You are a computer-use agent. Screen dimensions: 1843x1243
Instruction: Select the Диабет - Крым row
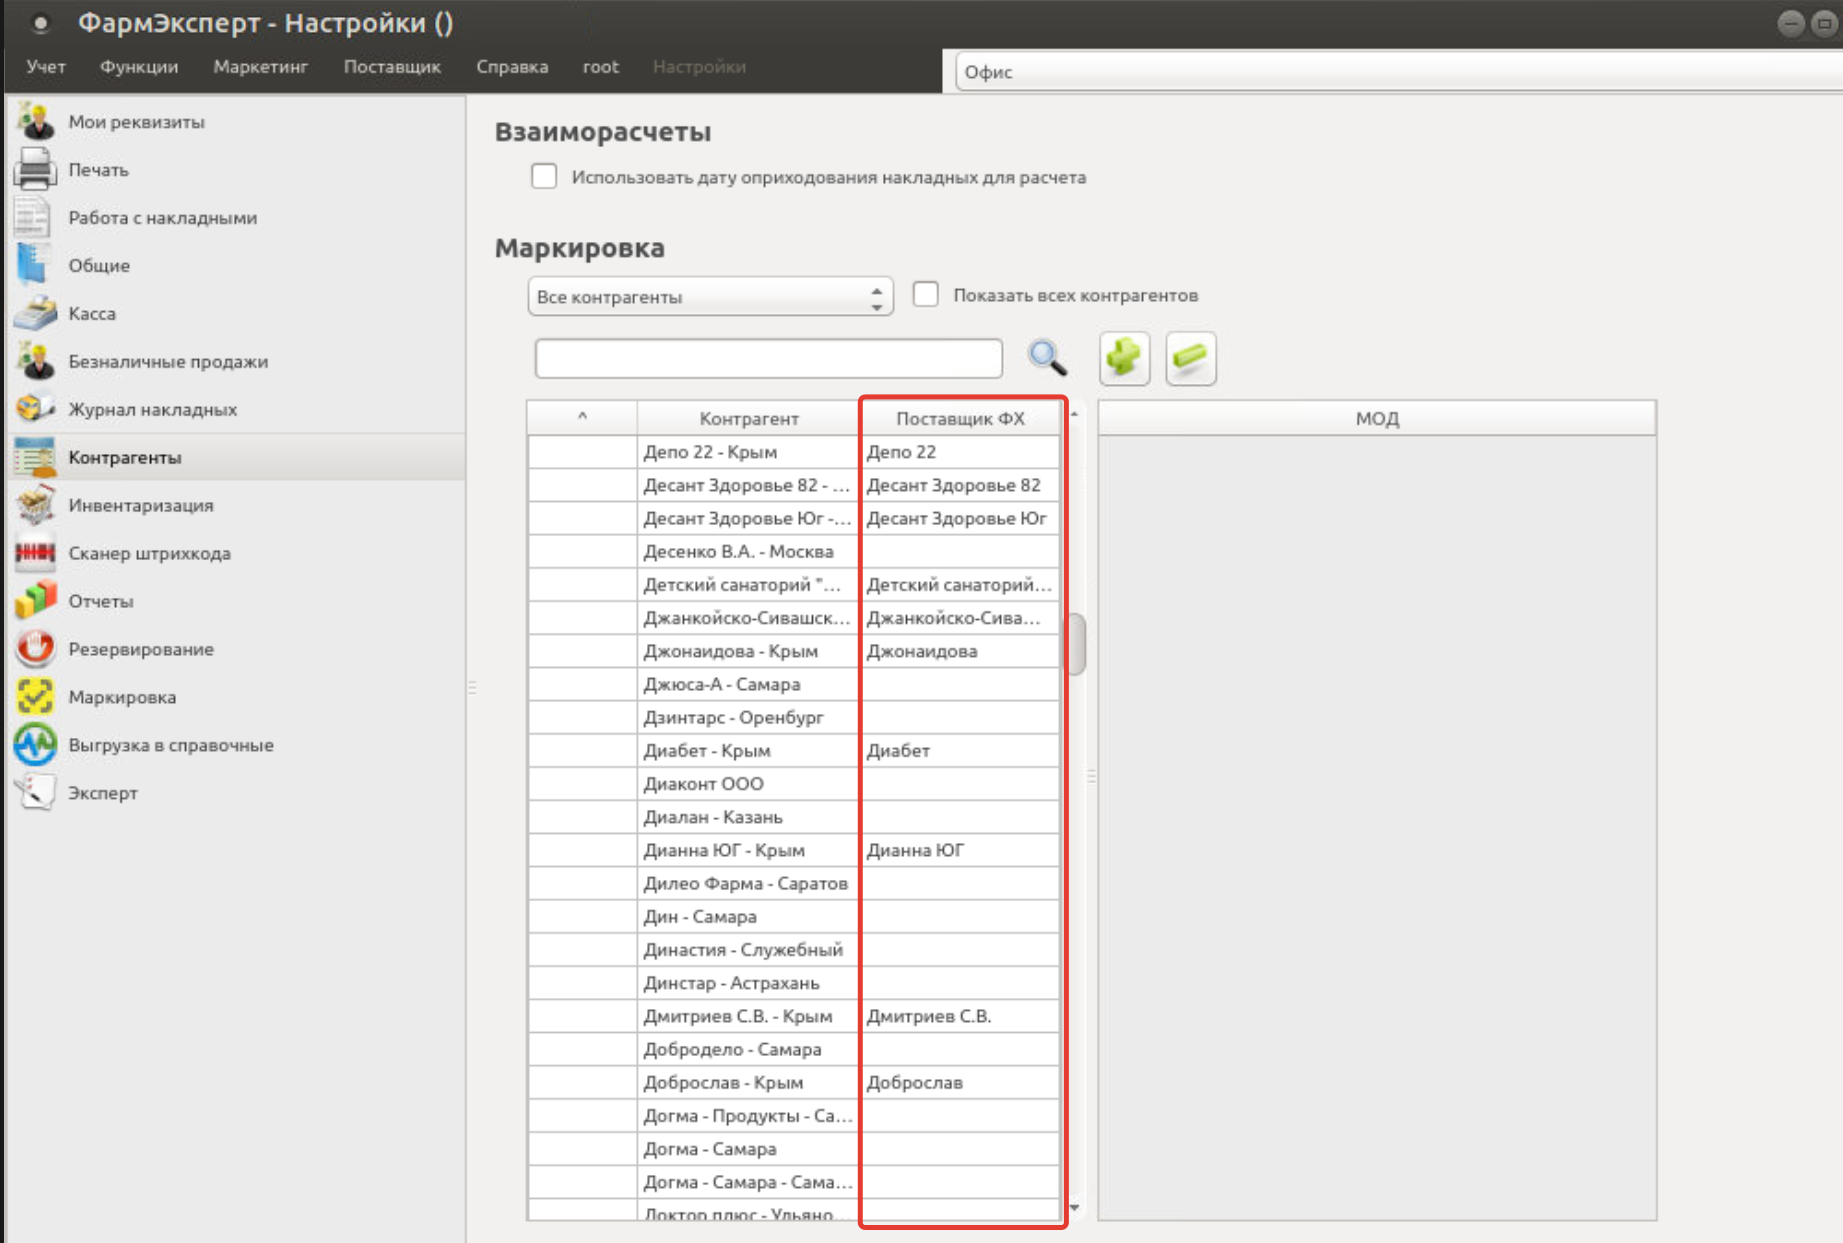707,751
